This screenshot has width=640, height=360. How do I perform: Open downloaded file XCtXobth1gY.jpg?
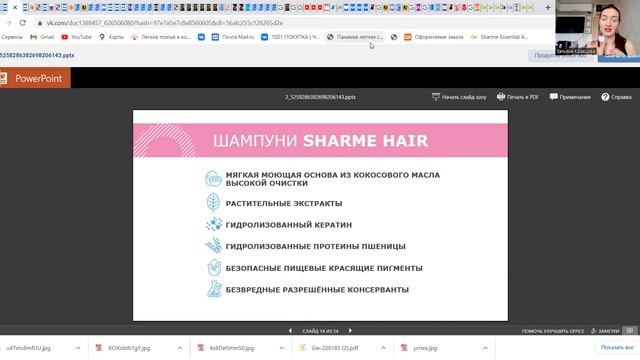pyautogui.click(x=129, y=348)
